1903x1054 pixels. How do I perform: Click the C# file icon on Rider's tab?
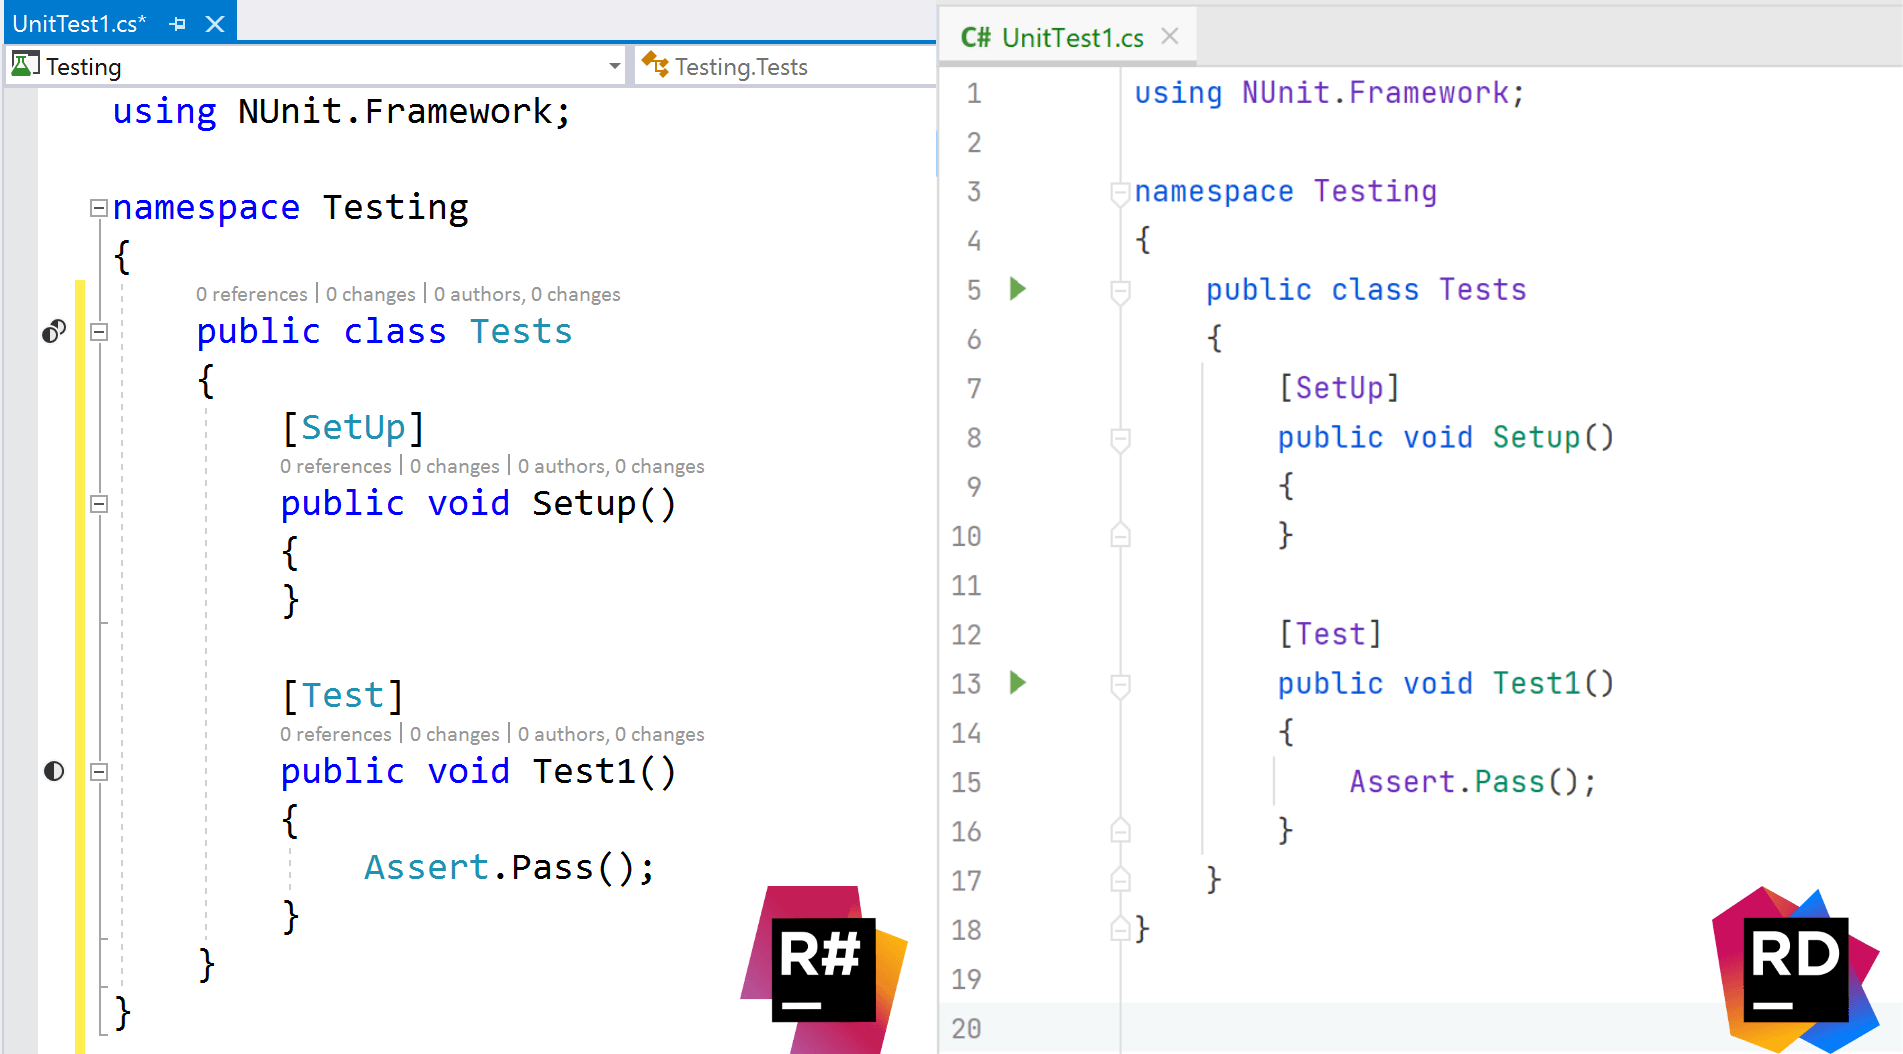pyautogui.click(x=975, y=37)
